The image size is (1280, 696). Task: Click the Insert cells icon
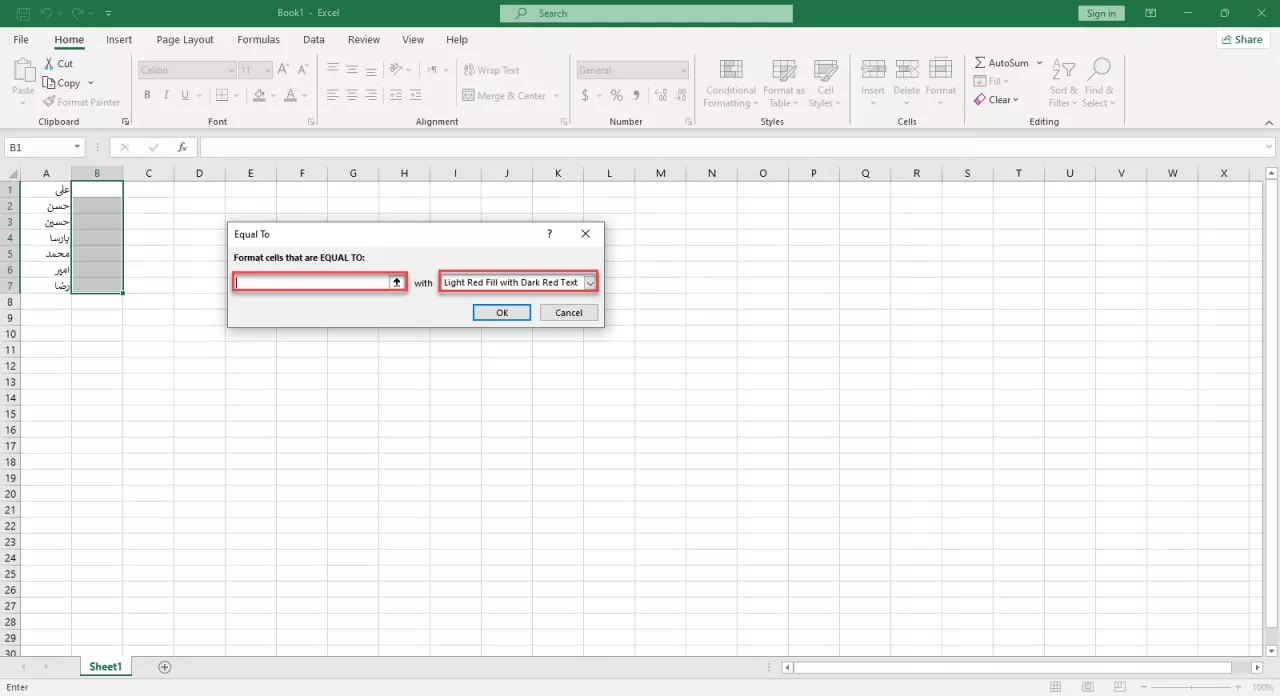click(873, 69)
